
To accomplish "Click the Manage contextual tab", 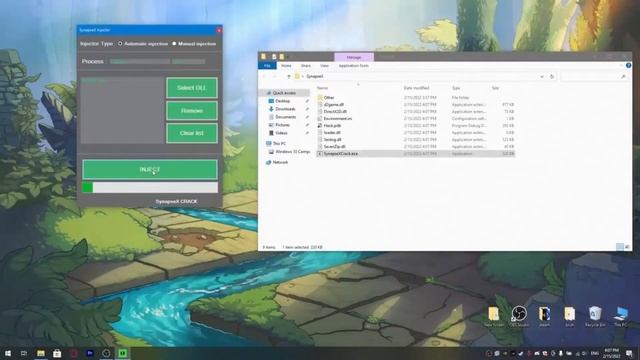I will click(354, 57).
